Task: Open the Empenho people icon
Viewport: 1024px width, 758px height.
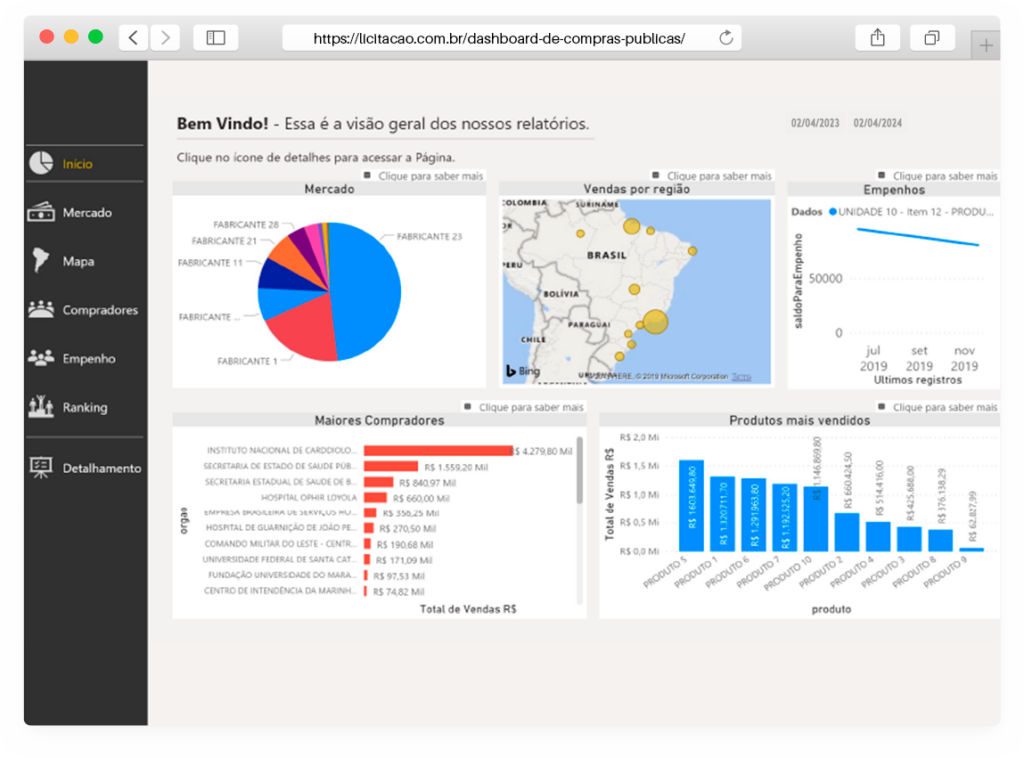Action: 41,358
